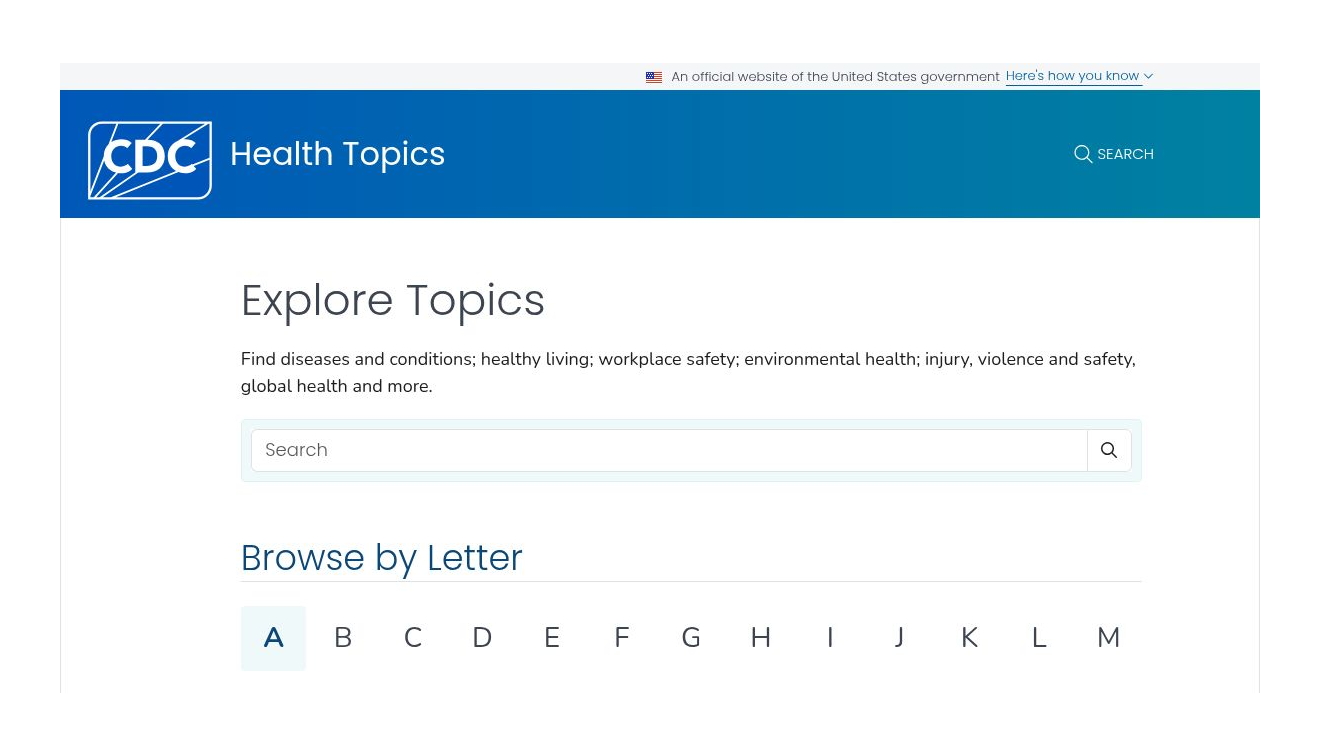Expand the "Here's how you know" dropdown
The height and width of the screenshot is (756, 1320).
(x=1079, y=76)
